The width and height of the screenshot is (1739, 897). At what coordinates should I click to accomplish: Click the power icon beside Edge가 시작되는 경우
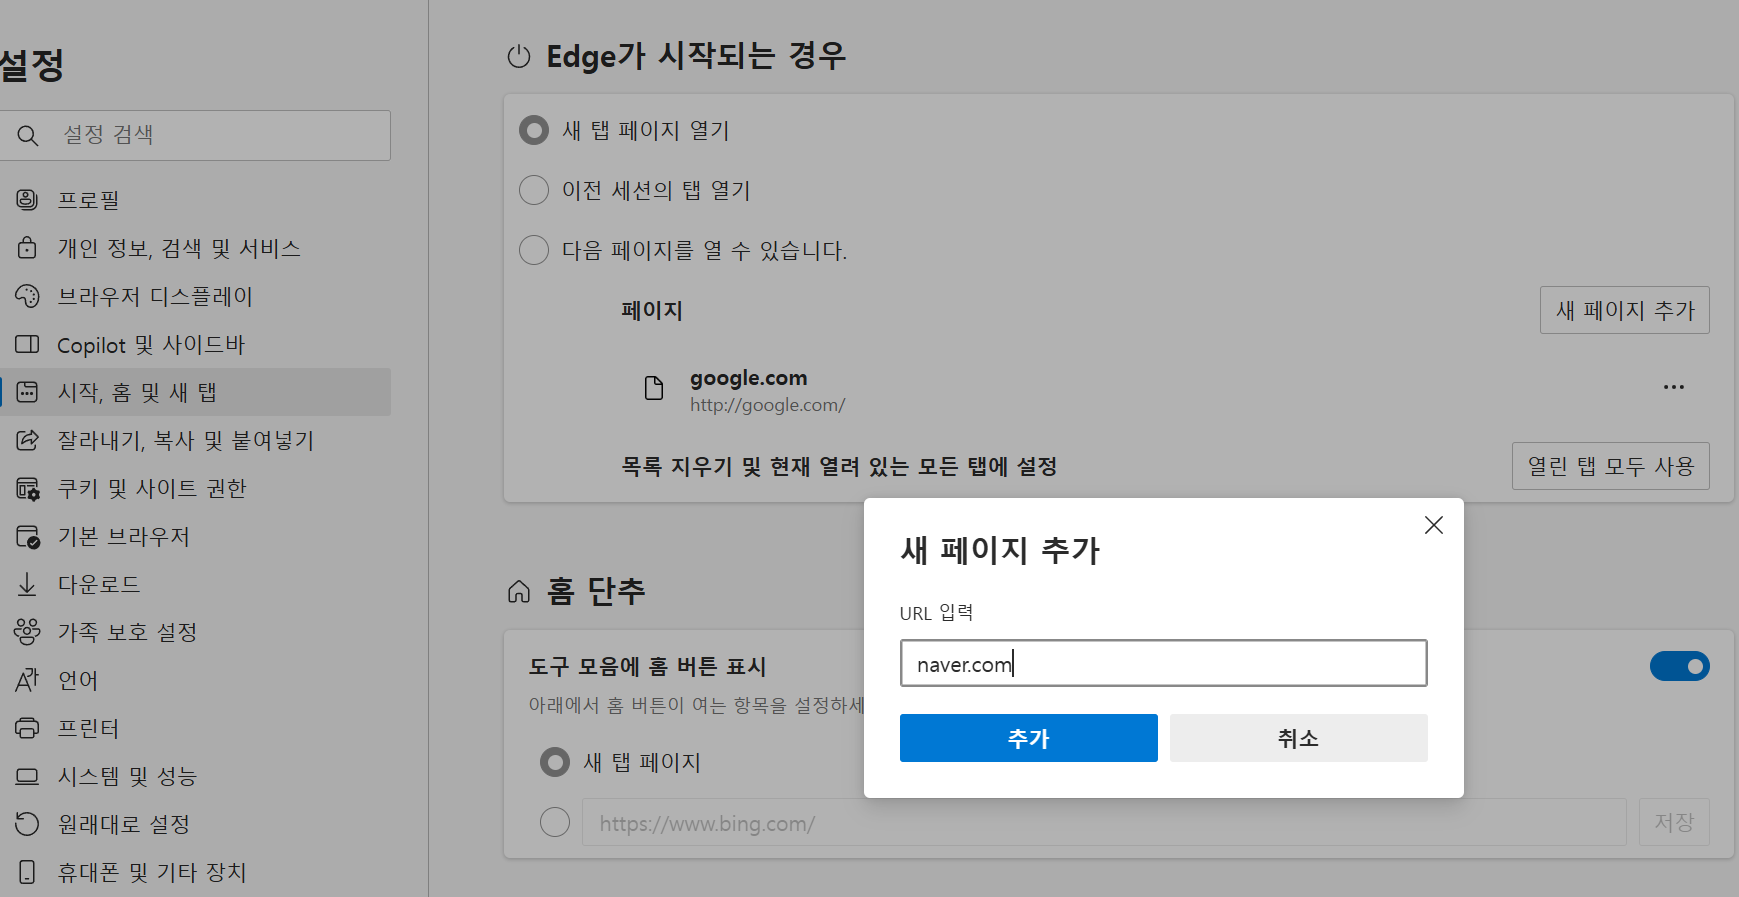[519, 56]
